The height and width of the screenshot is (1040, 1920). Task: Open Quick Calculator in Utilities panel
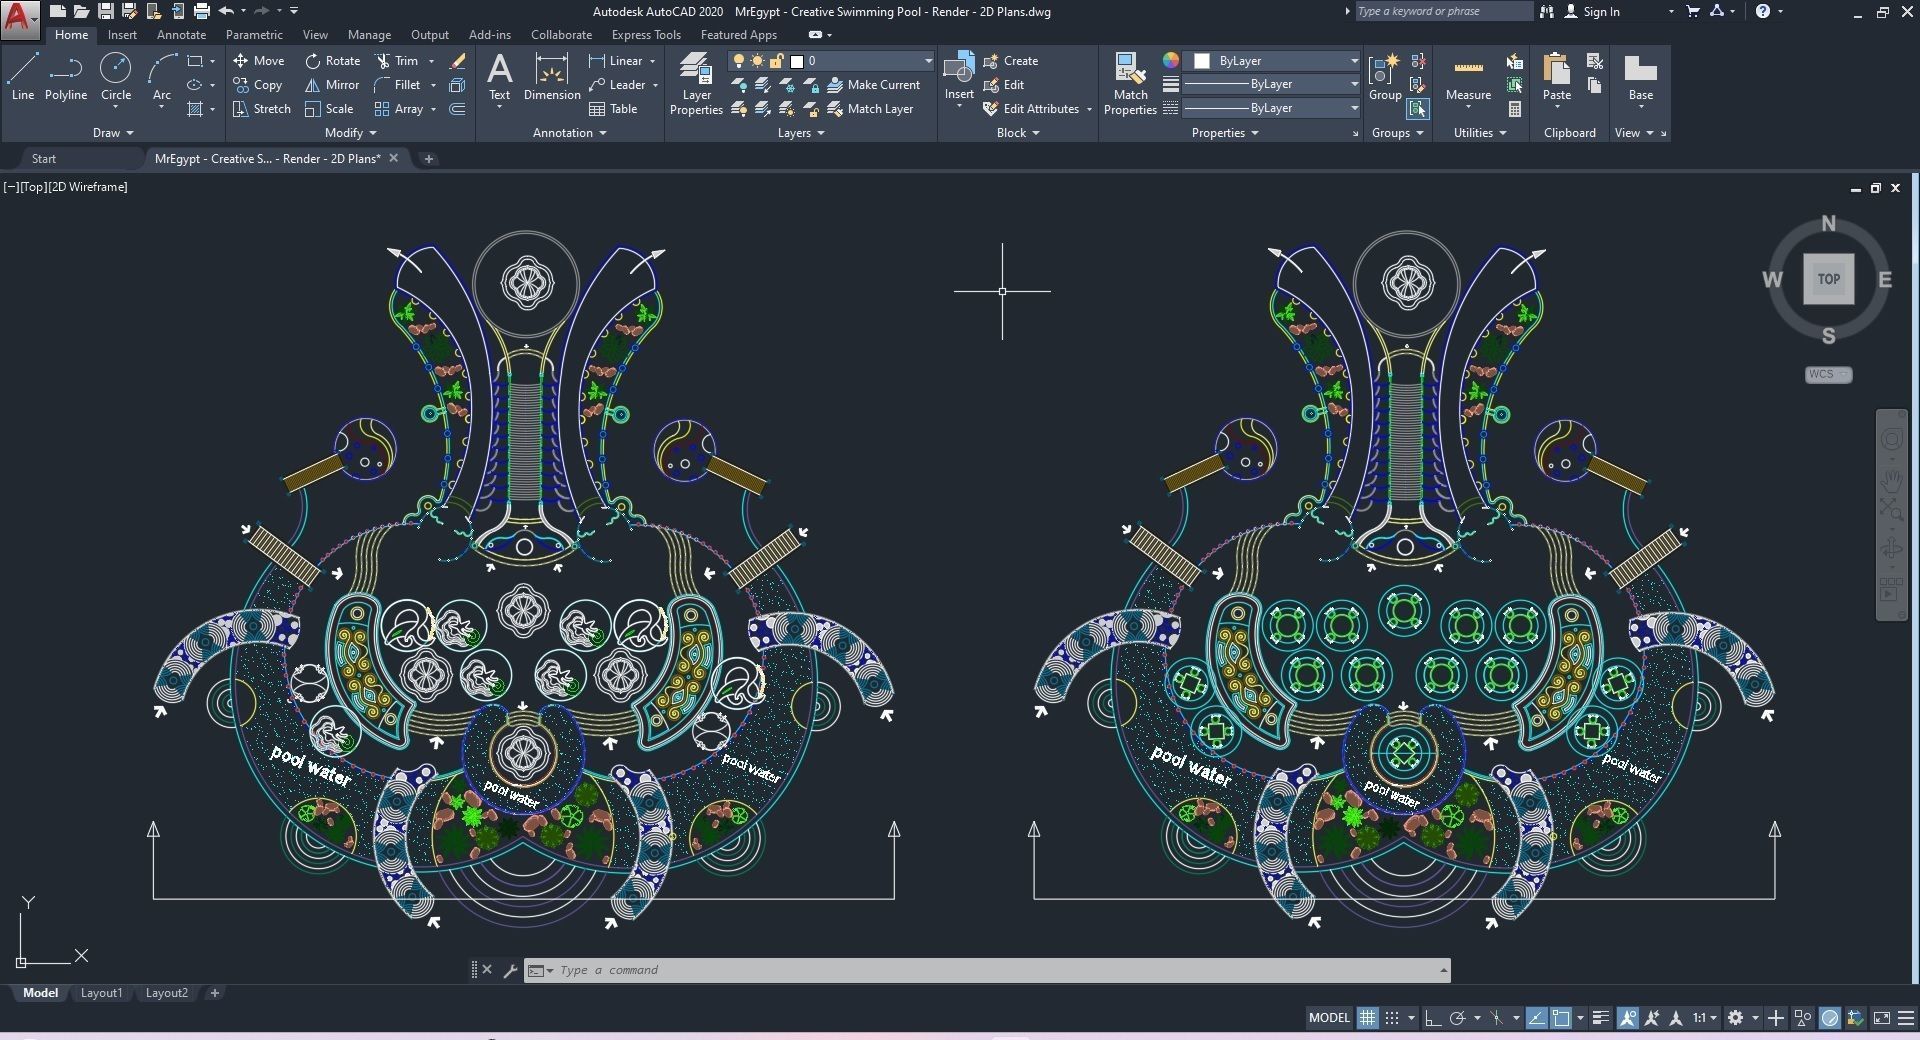[1515, 109]
